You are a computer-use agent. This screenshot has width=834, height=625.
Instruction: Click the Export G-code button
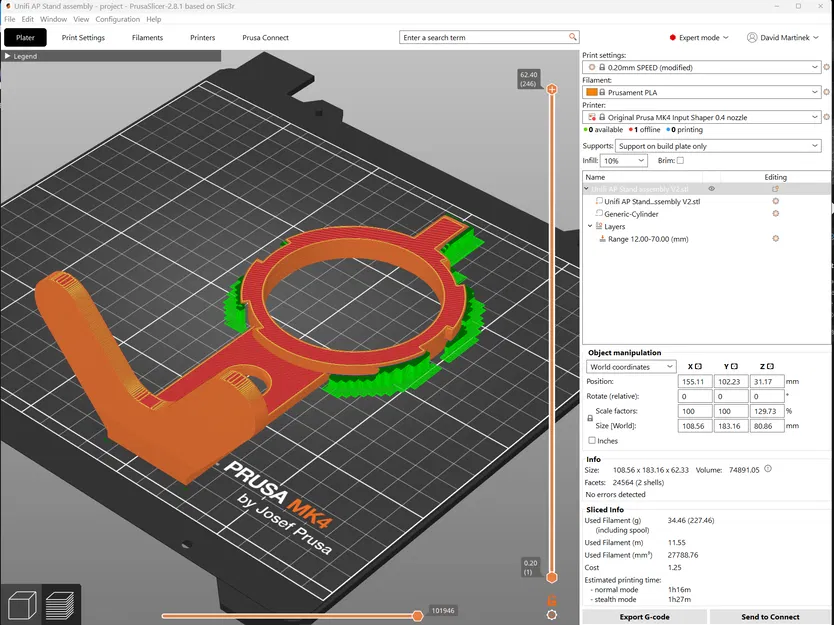[645, 616]
